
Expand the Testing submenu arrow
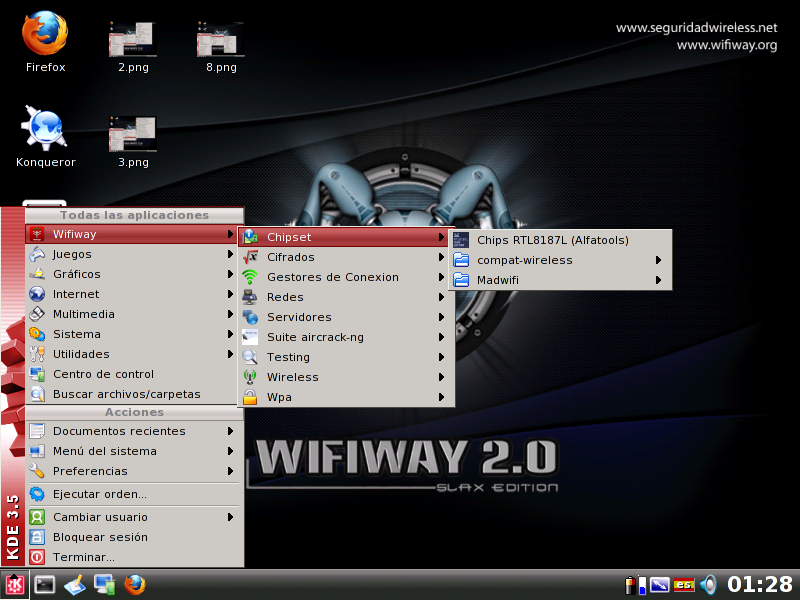click(441, 357)
